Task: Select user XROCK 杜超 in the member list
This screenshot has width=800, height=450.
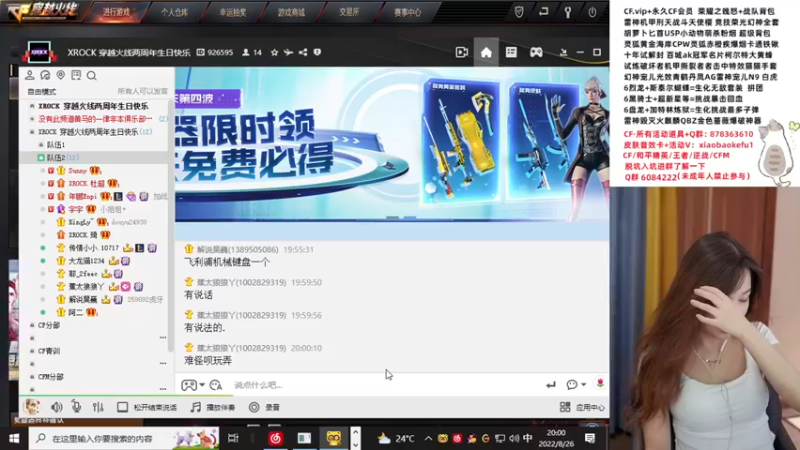Action: (x=86, y=183)
